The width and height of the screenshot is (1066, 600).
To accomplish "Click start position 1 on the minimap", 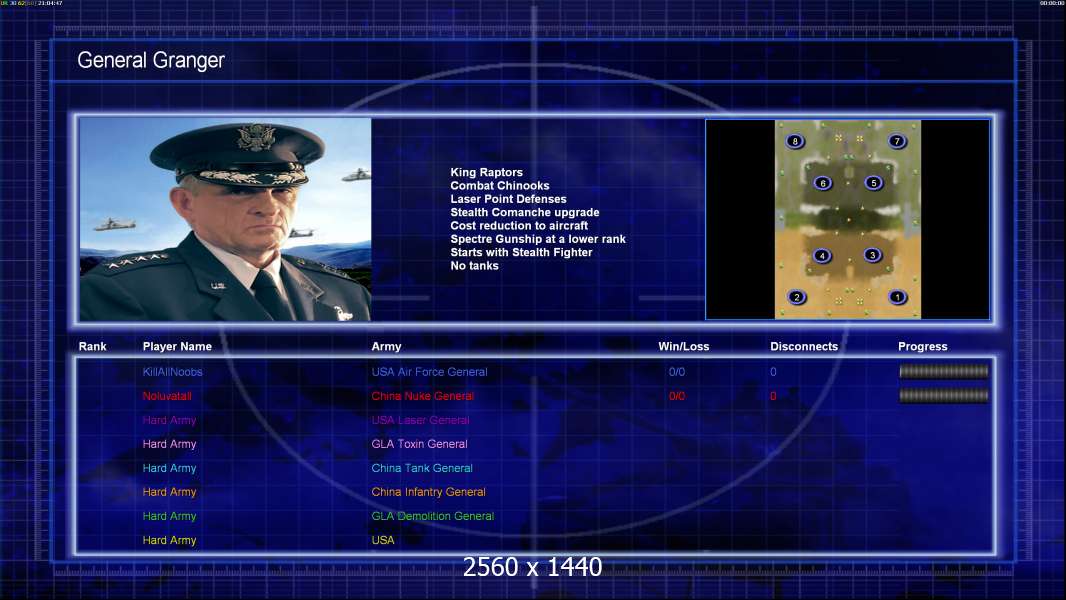I will 897,297.
